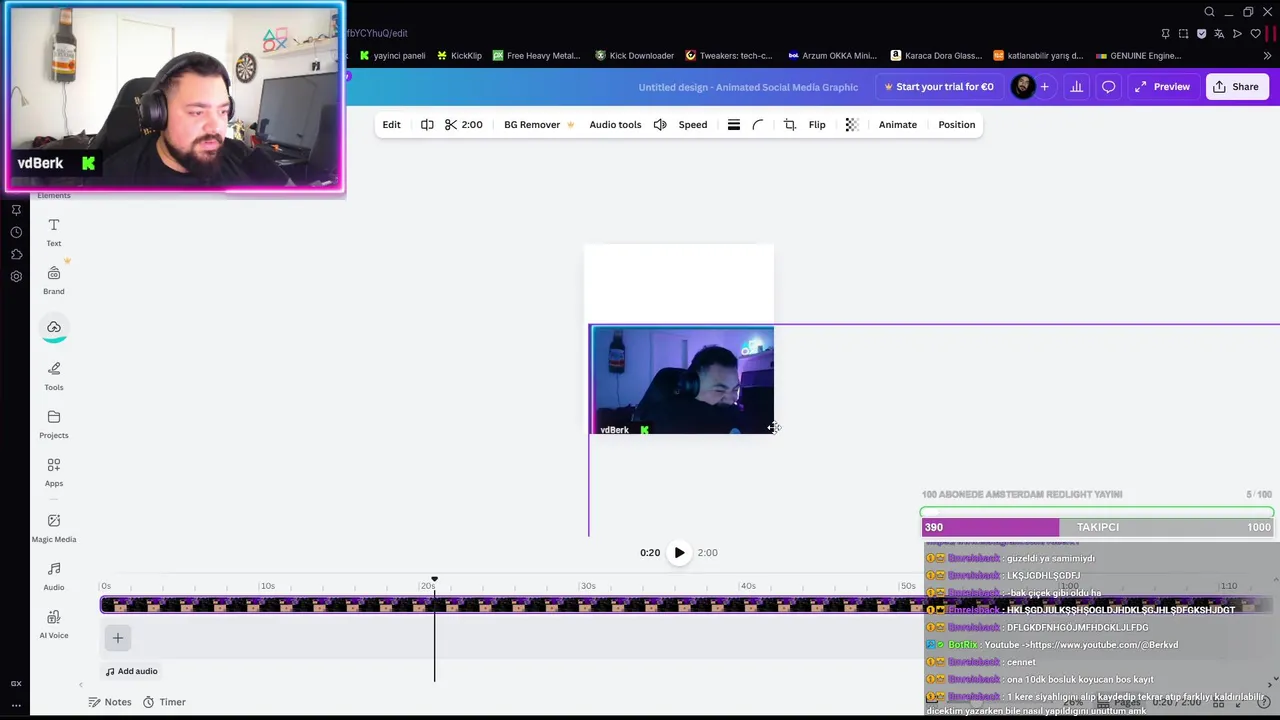Open the Karaca Dora Glass bookmark
This screenshot has height=720, width=1280.
tap(937, 56)
